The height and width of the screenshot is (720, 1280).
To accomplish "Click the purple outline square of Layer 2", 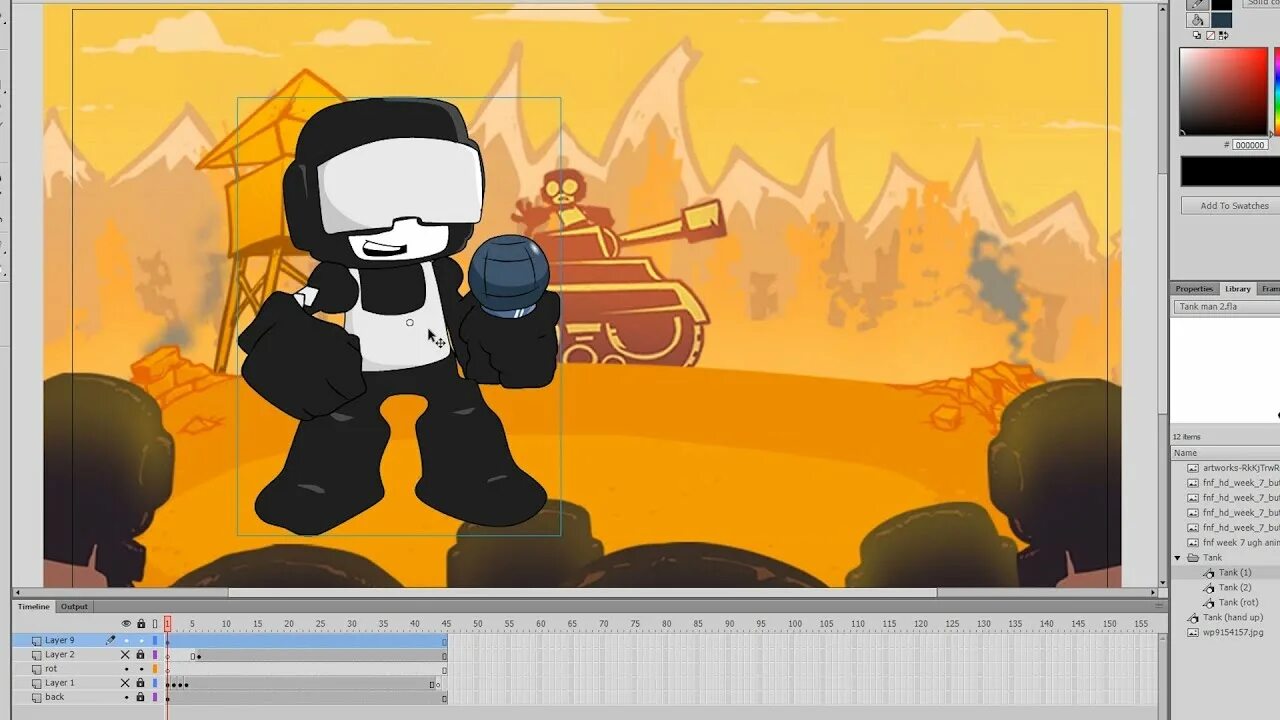I will [x=155, y=654].
